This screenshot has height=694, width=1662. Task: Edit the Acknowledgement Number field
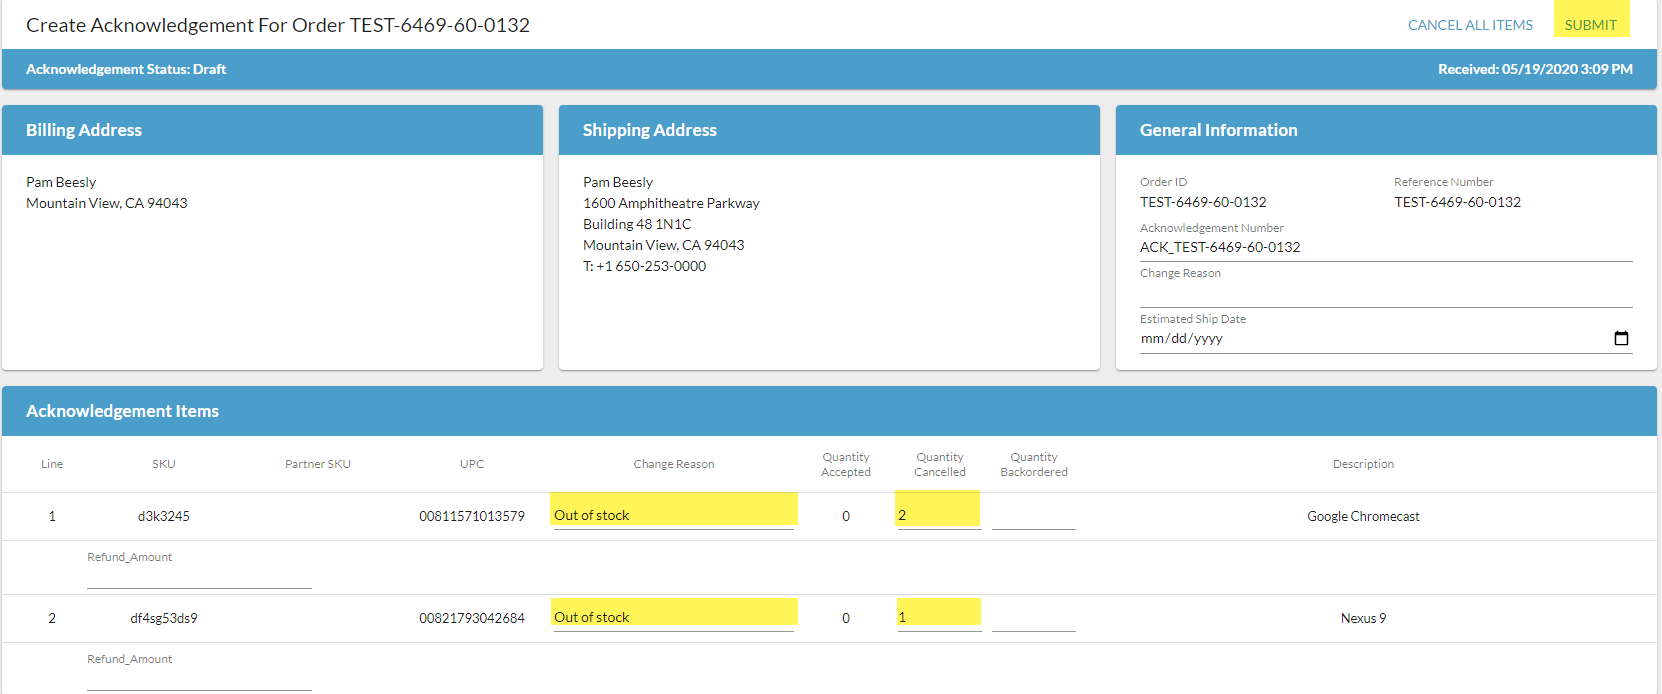coord(1384,247)
